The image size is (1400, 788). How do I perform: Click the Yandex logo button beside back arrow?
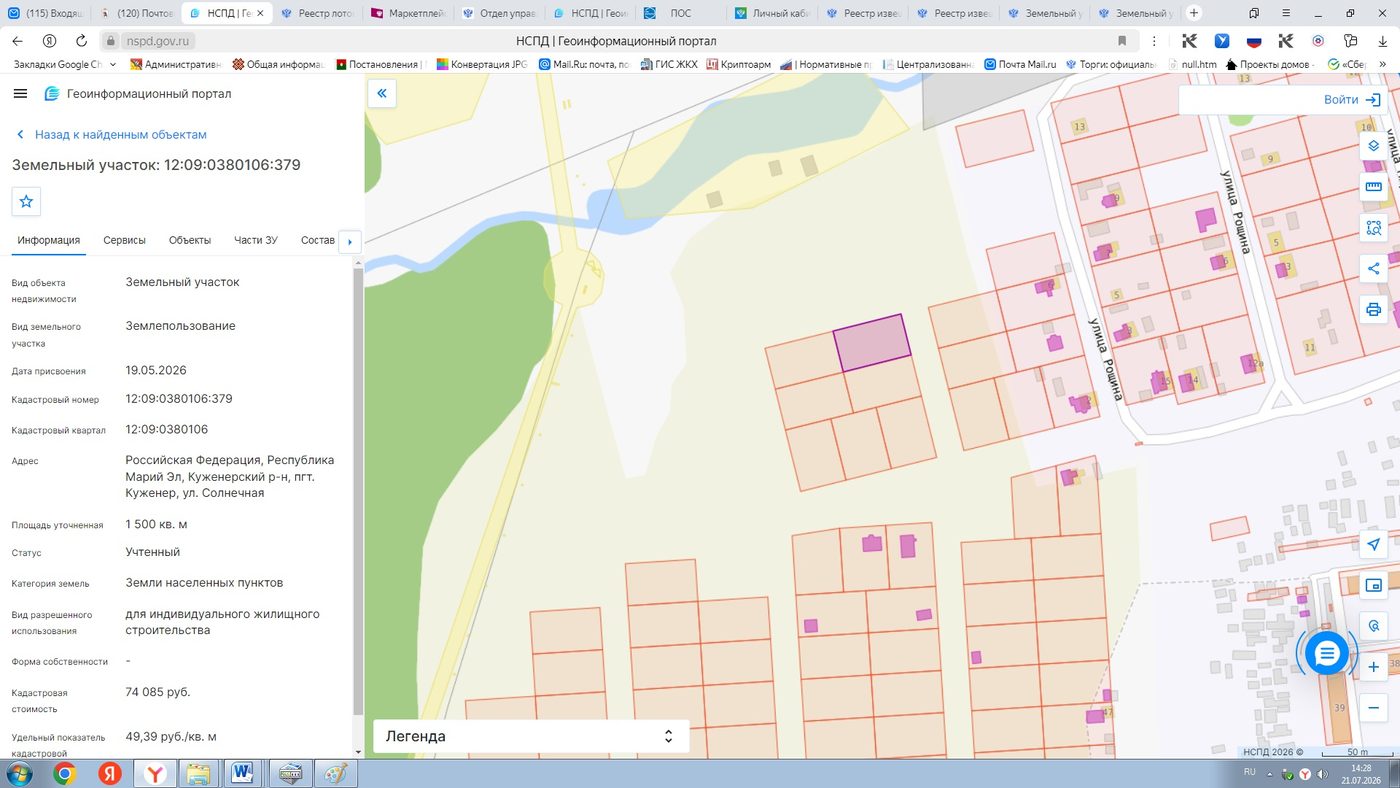pyautogui.click(x=49, y=41)
